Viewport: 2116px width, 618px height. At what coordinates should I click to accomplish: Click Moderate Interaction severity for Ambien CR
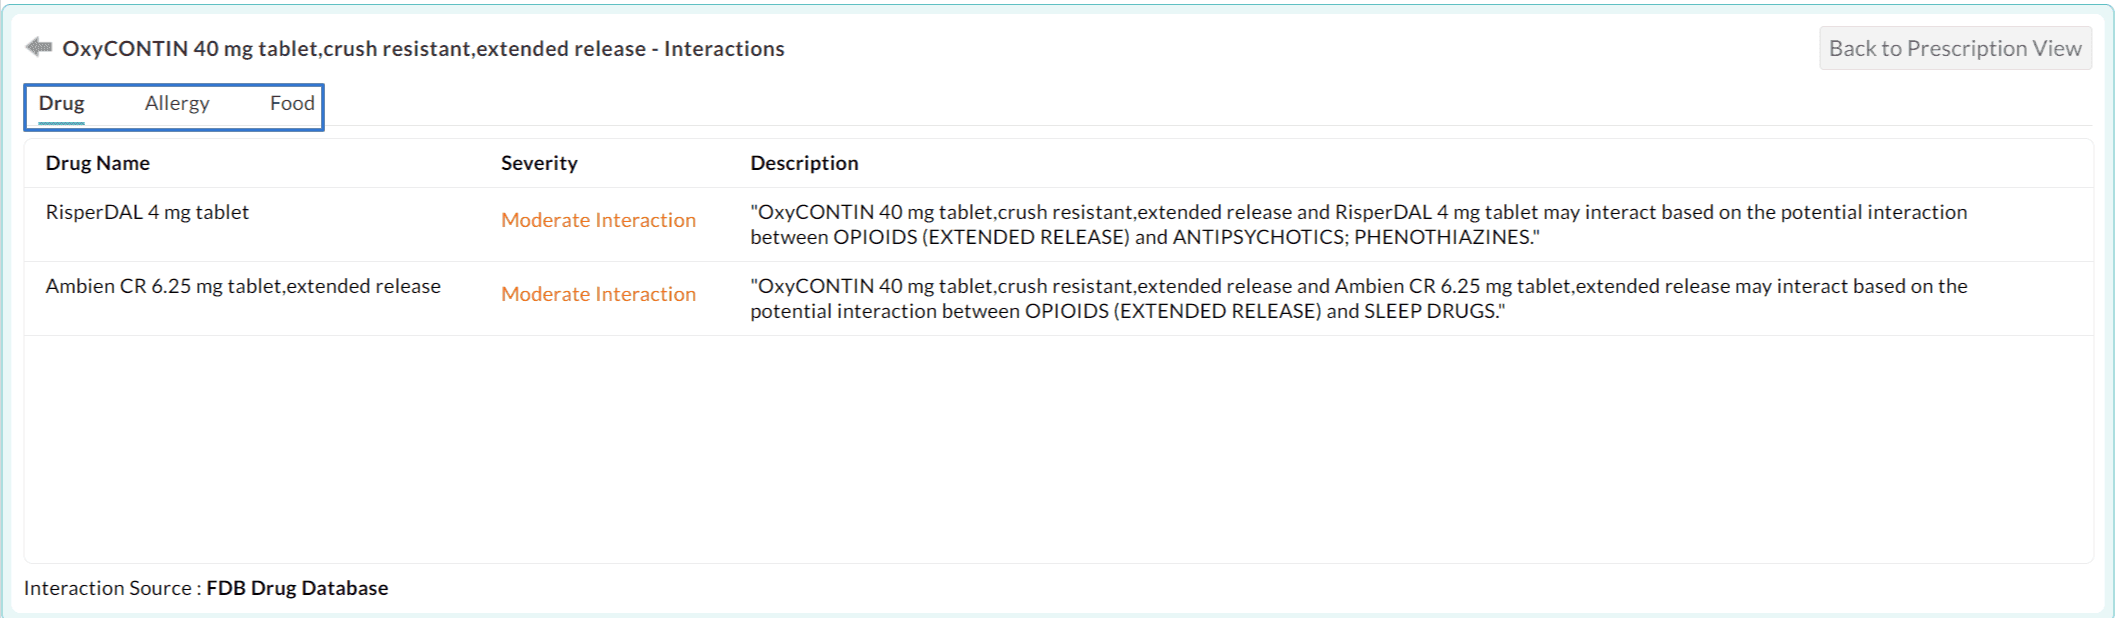[x=598, y=294]
